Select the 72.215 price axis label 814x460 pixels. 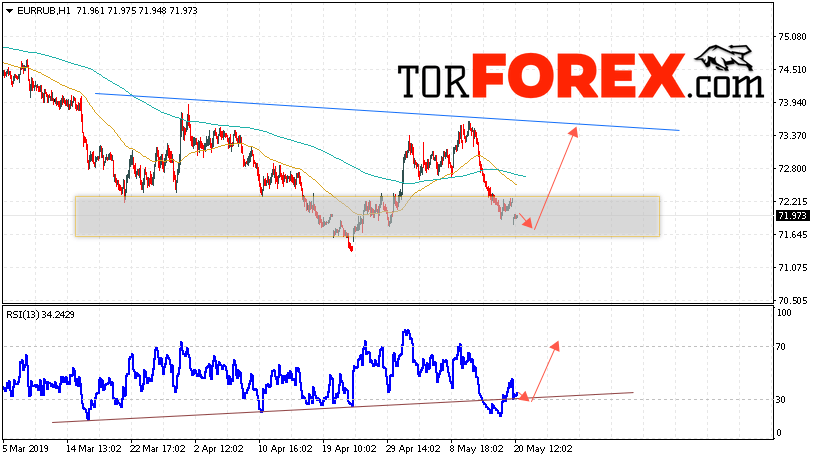(x=793, y=201)
